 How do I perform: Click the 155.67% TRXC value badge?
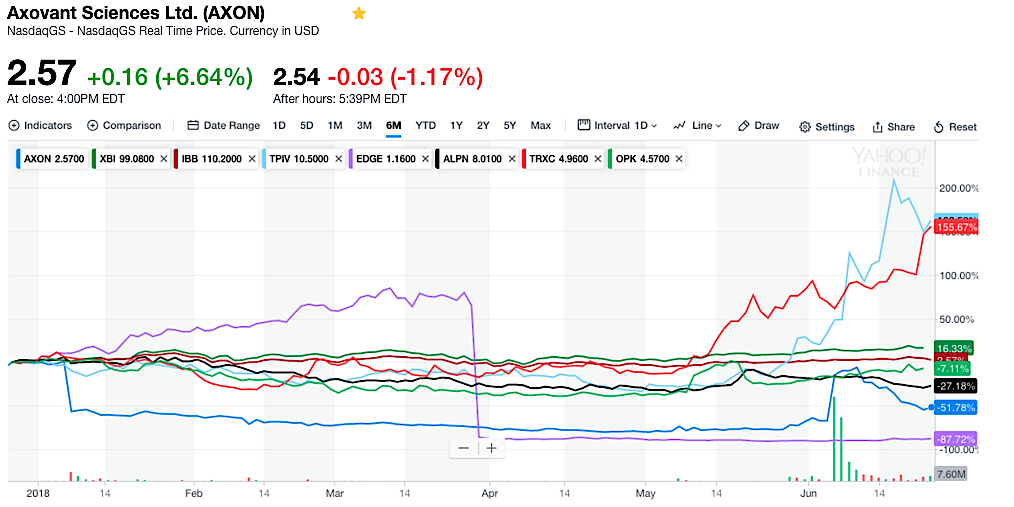[x=956, y=228]
